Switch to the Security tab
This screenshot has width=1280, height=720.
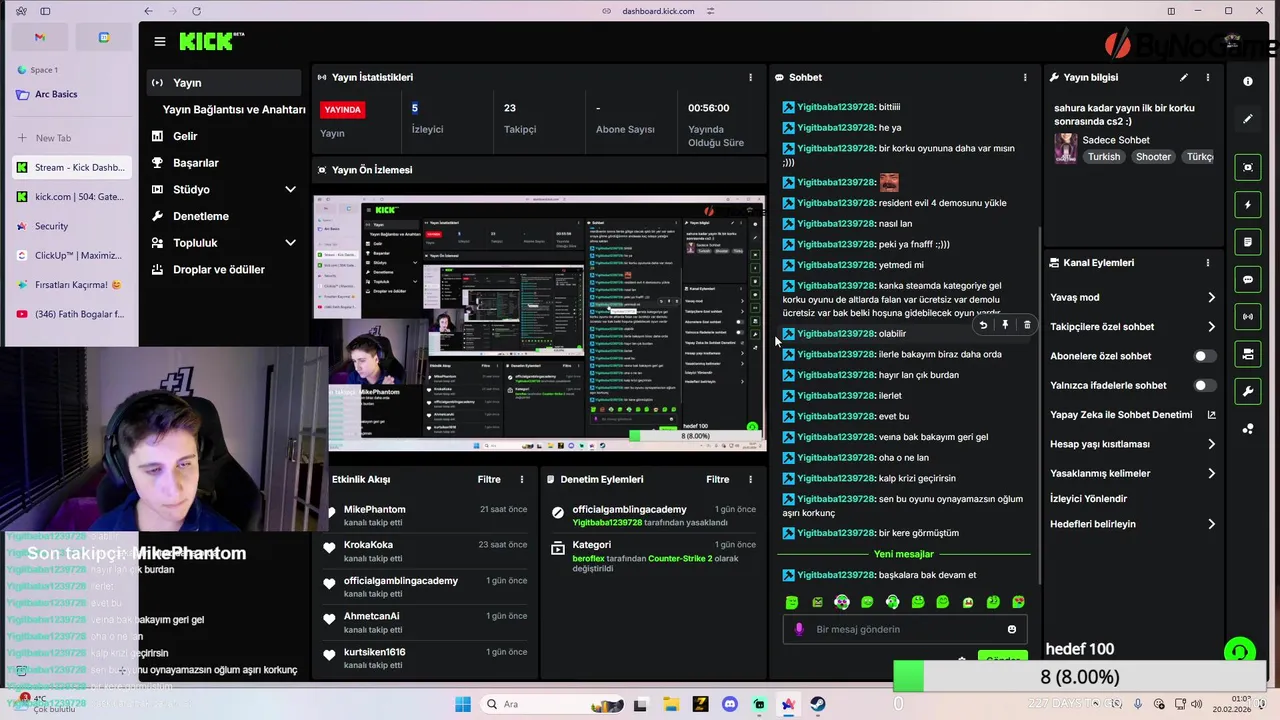coord(72,226)
